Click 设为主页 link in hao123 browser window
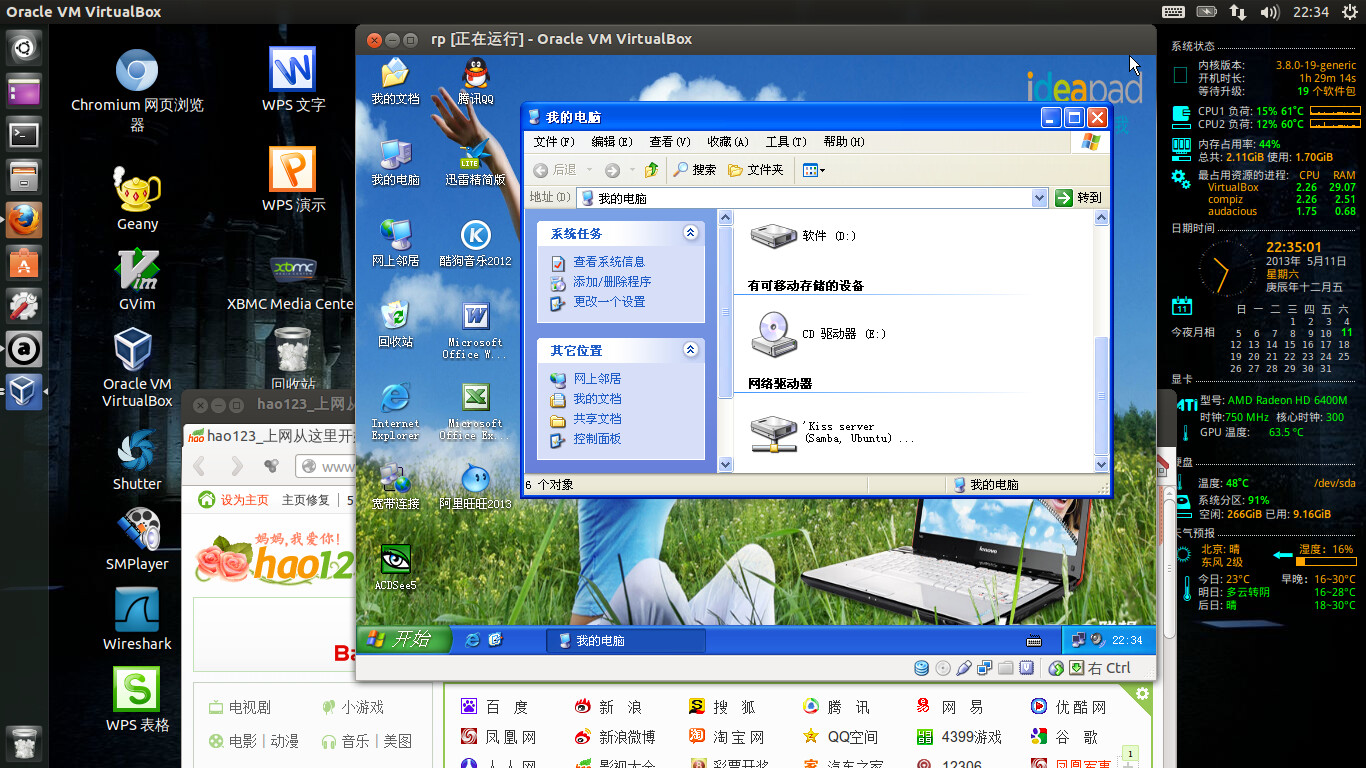 [x=244, y=500]
